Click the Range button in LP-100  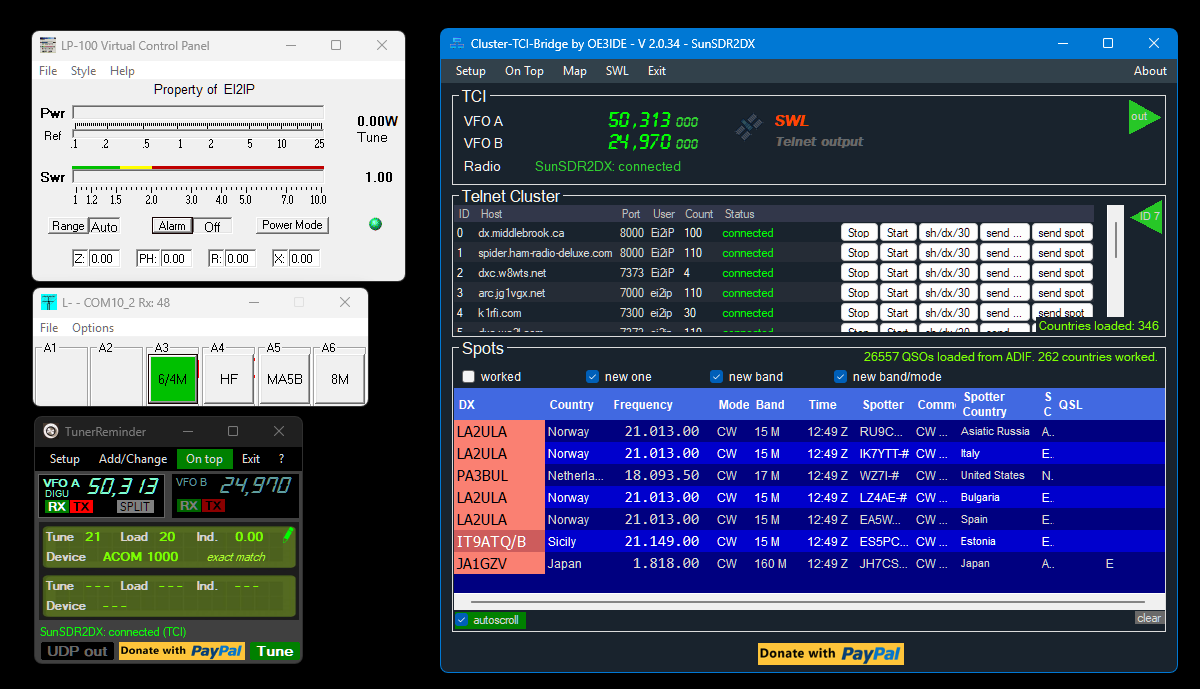coord(68,226)
